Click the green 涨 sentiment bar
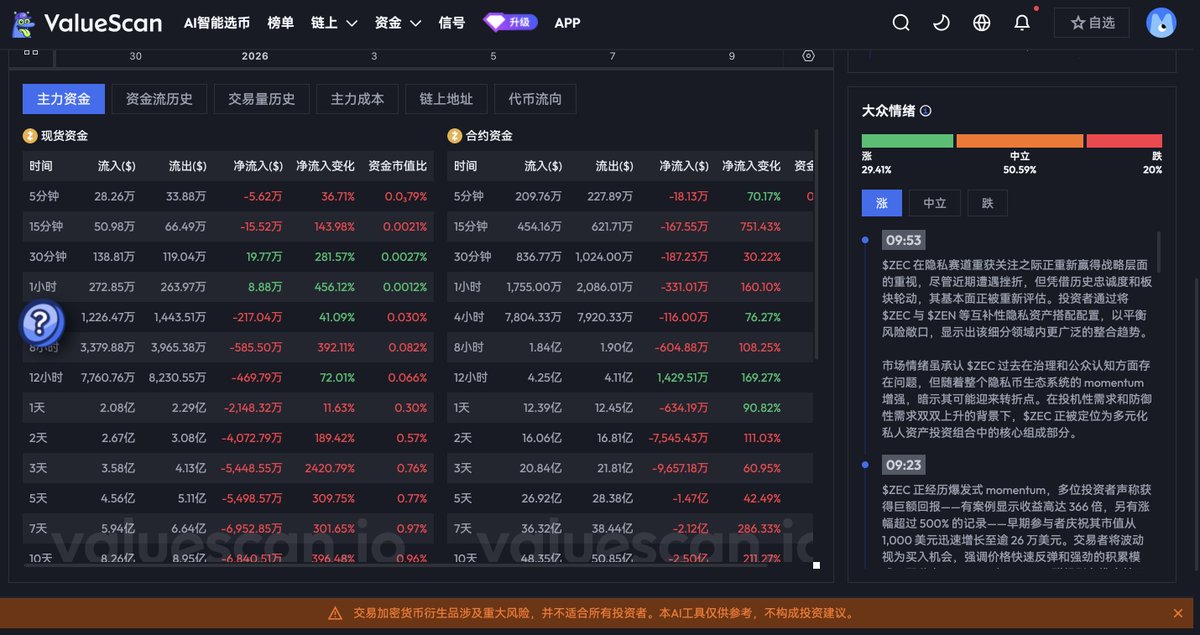 [907, 141]
